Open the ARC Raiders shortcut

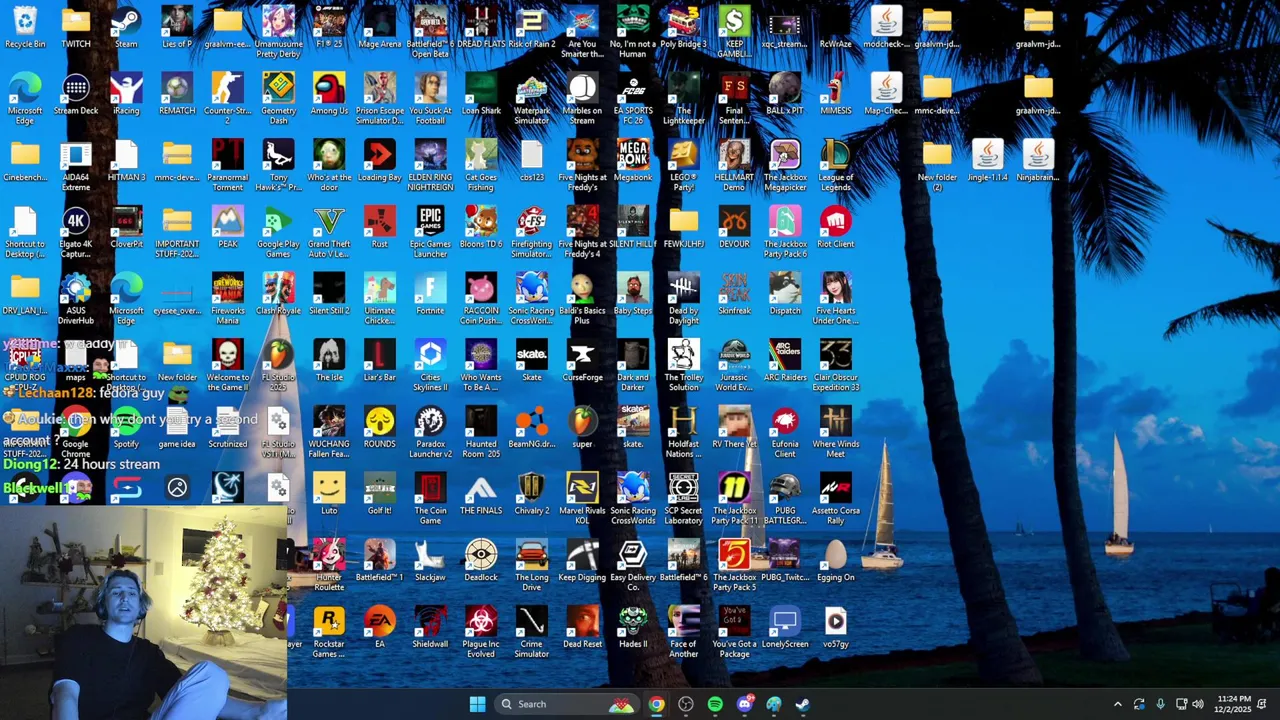tap(785, 362)
